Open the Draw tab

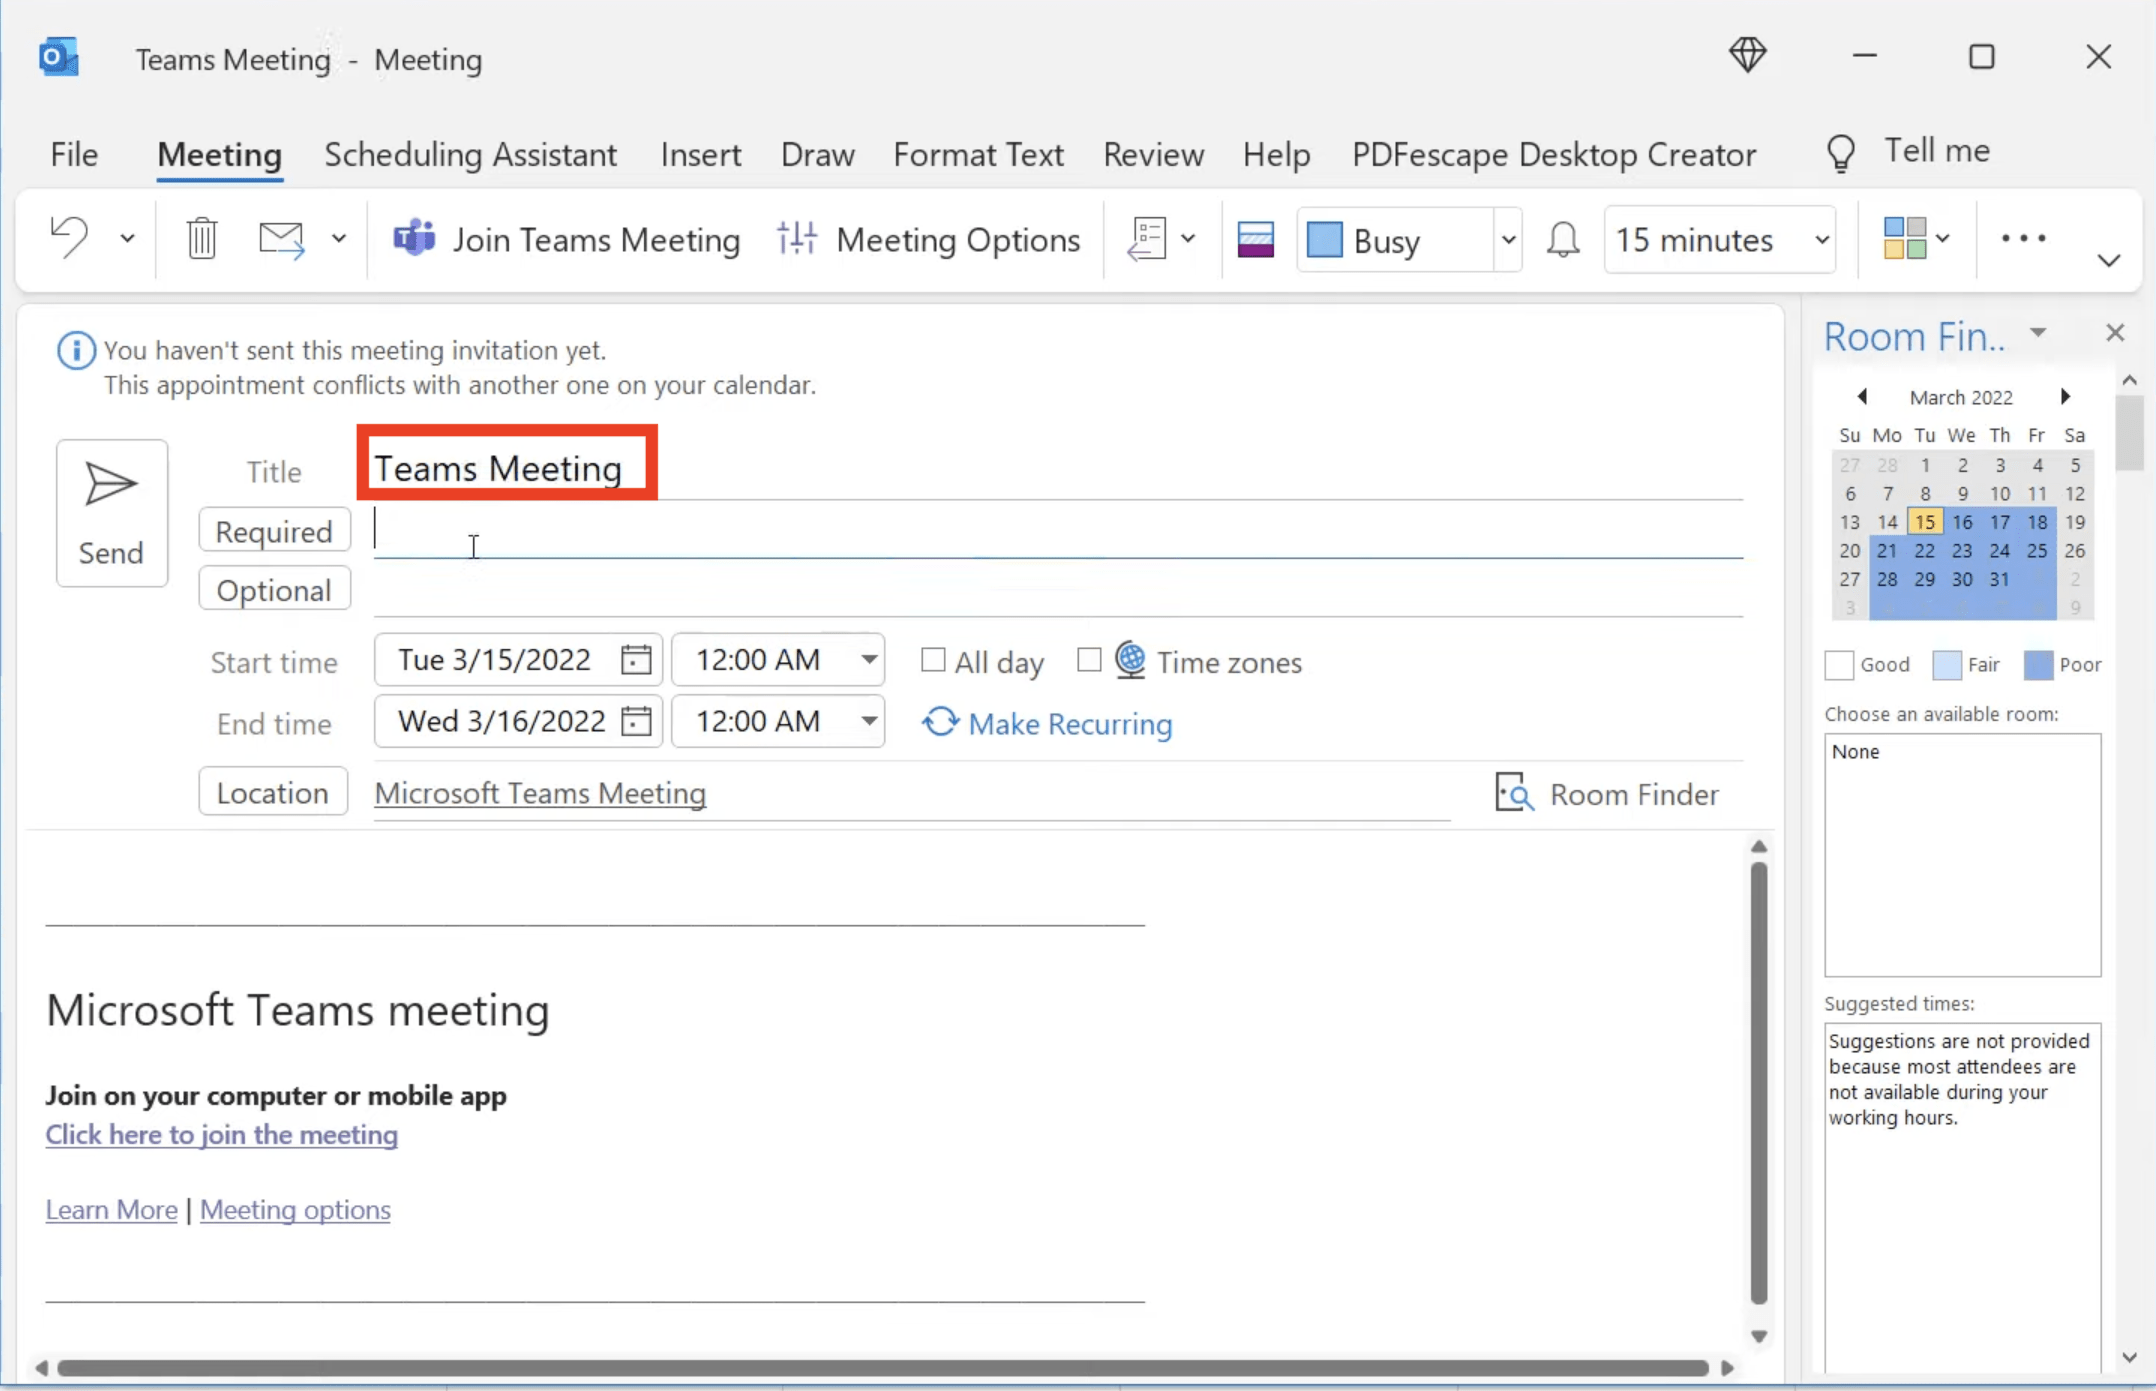(817, 155)
